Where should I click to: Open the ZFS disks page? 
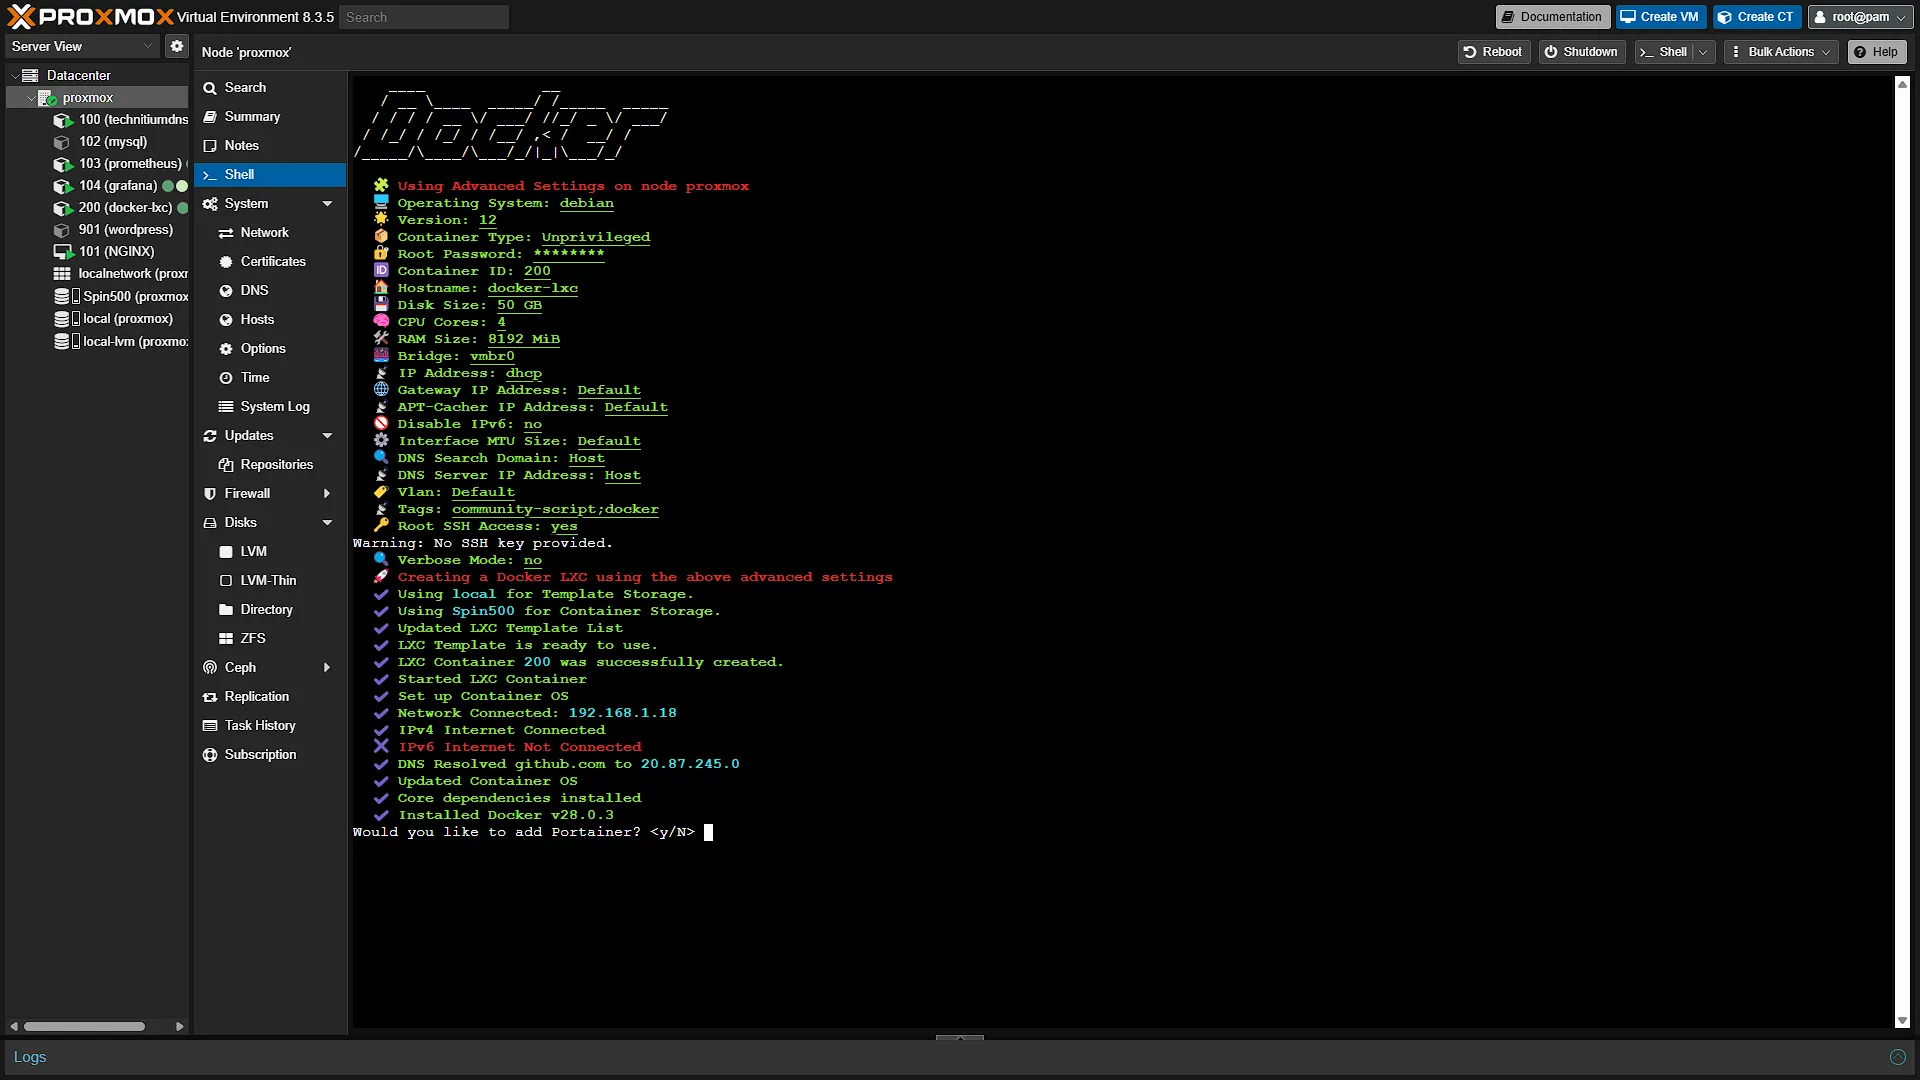(270, 639)
